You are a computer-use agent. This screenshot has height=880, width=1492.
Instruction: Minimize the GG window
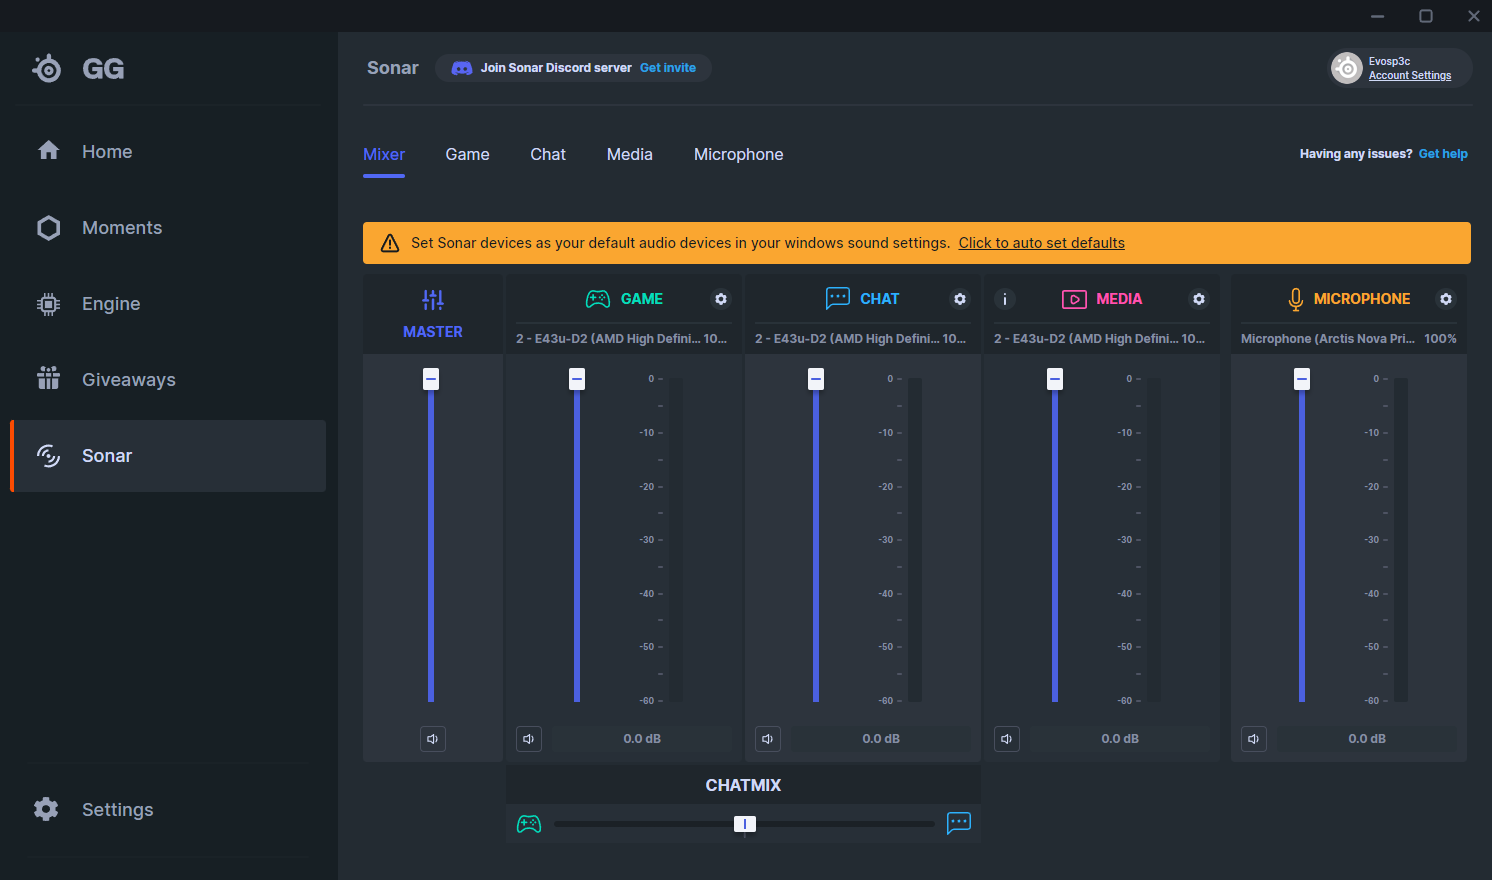(1378, 16)
